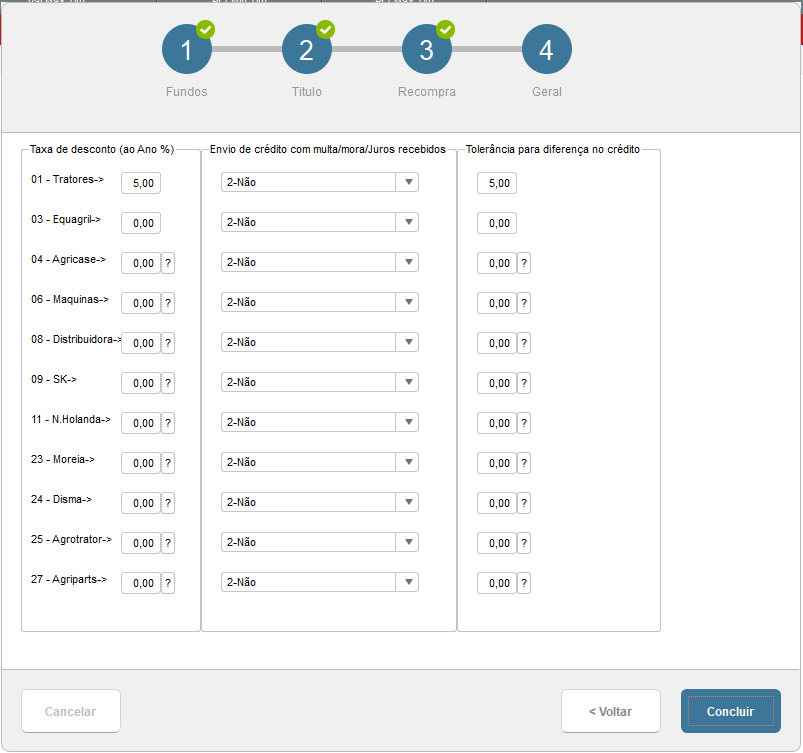The height and width of the screenshot is (753, 803).
Task: Click the Concluir button
Action: 730,711
